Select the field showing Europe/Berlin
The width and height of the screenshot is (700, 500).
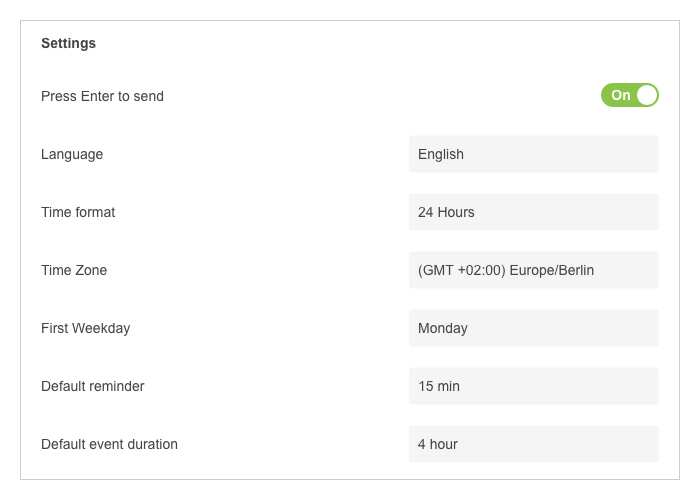click(533, 270)
